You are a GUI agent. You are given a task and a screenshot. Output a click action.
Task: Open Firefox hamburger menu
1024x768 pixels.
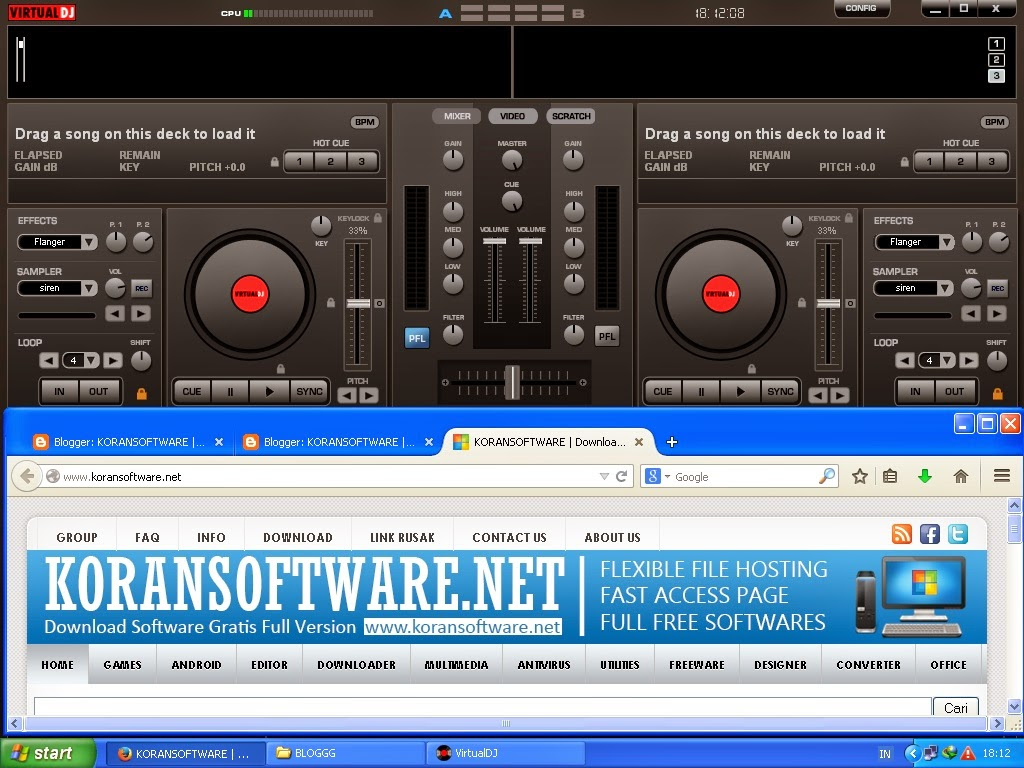(1002, 476)
